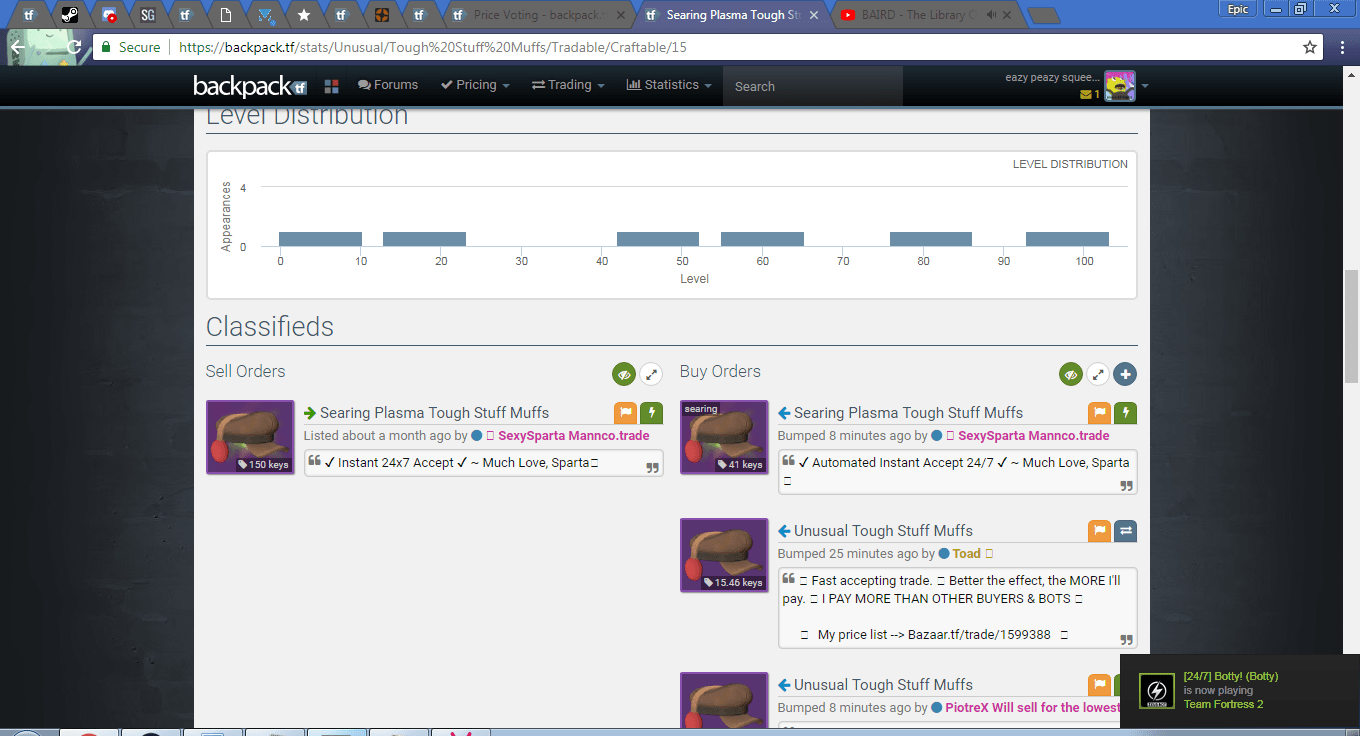Open the envelope notifications icon

tap(1086, 95)
